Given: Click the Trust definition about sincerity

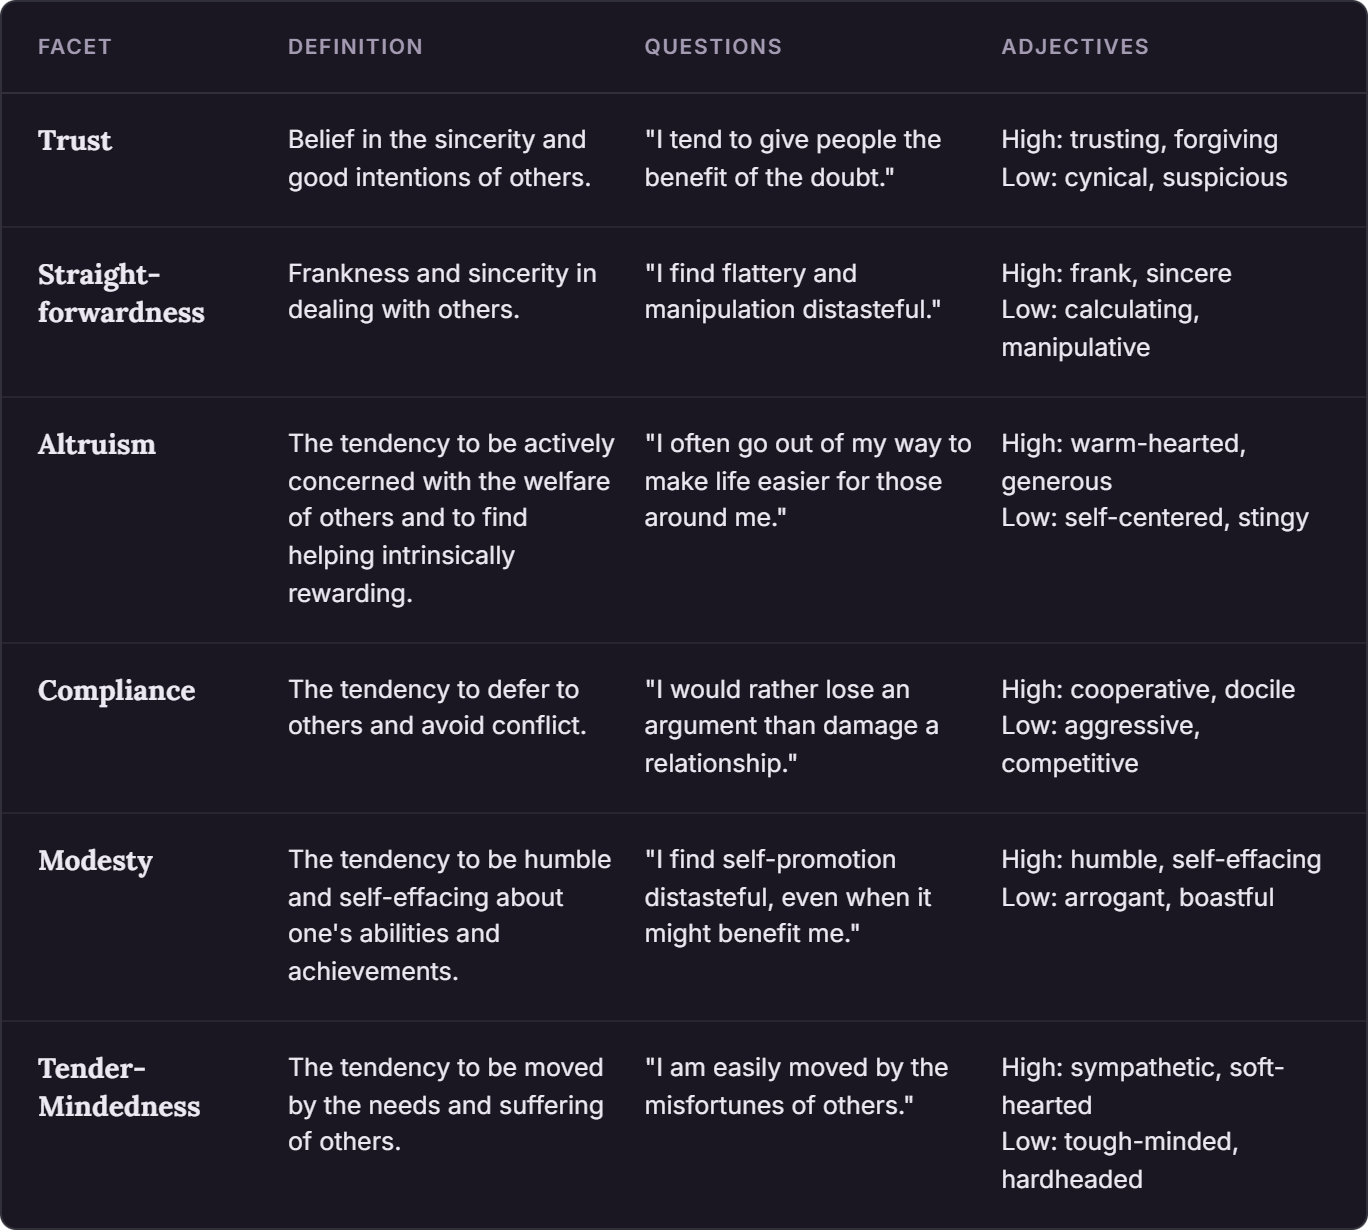Looking at the screenshot, I should 439,159.
